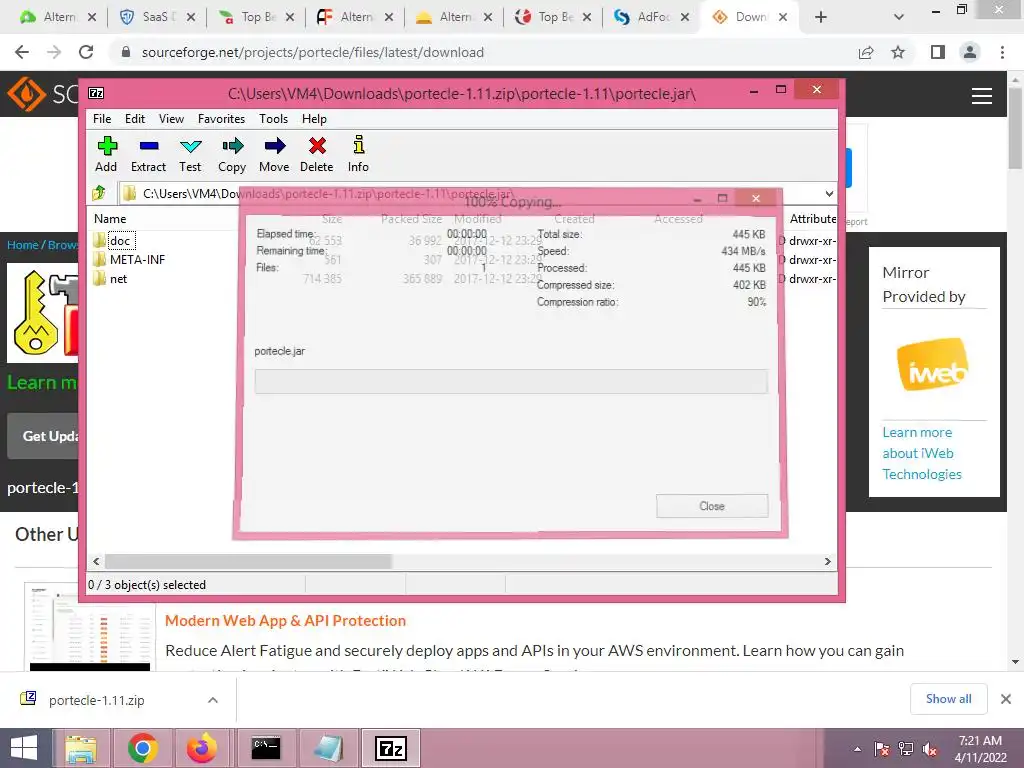Image resolution: width=1024 pixels, height=768 pixels.
Task: Click the Chrome back arrow
Action: tap(22, 52)
